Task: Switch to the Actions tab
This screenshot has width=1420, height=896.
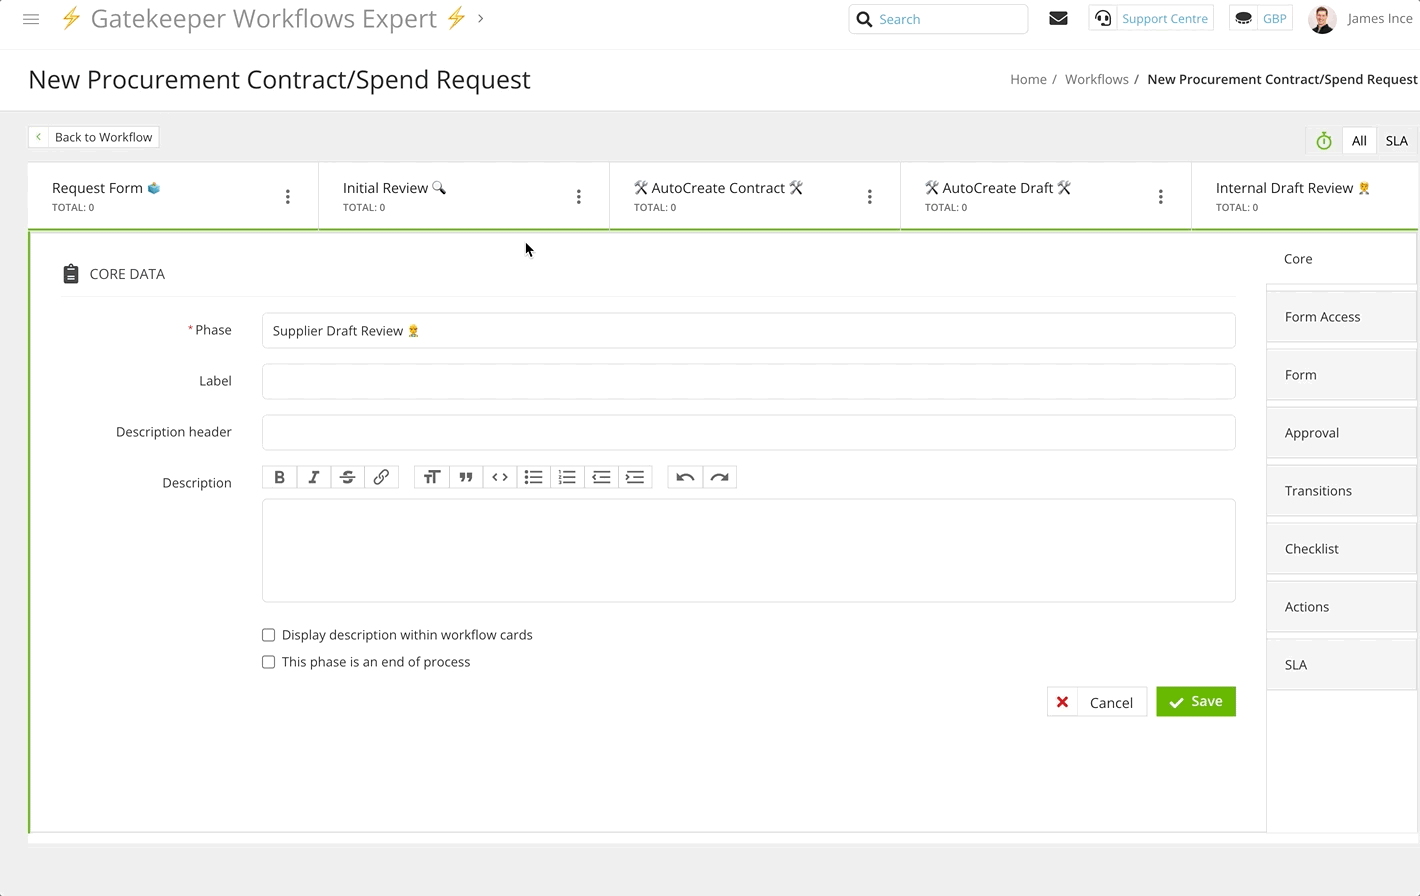Action: [1342, 607]
